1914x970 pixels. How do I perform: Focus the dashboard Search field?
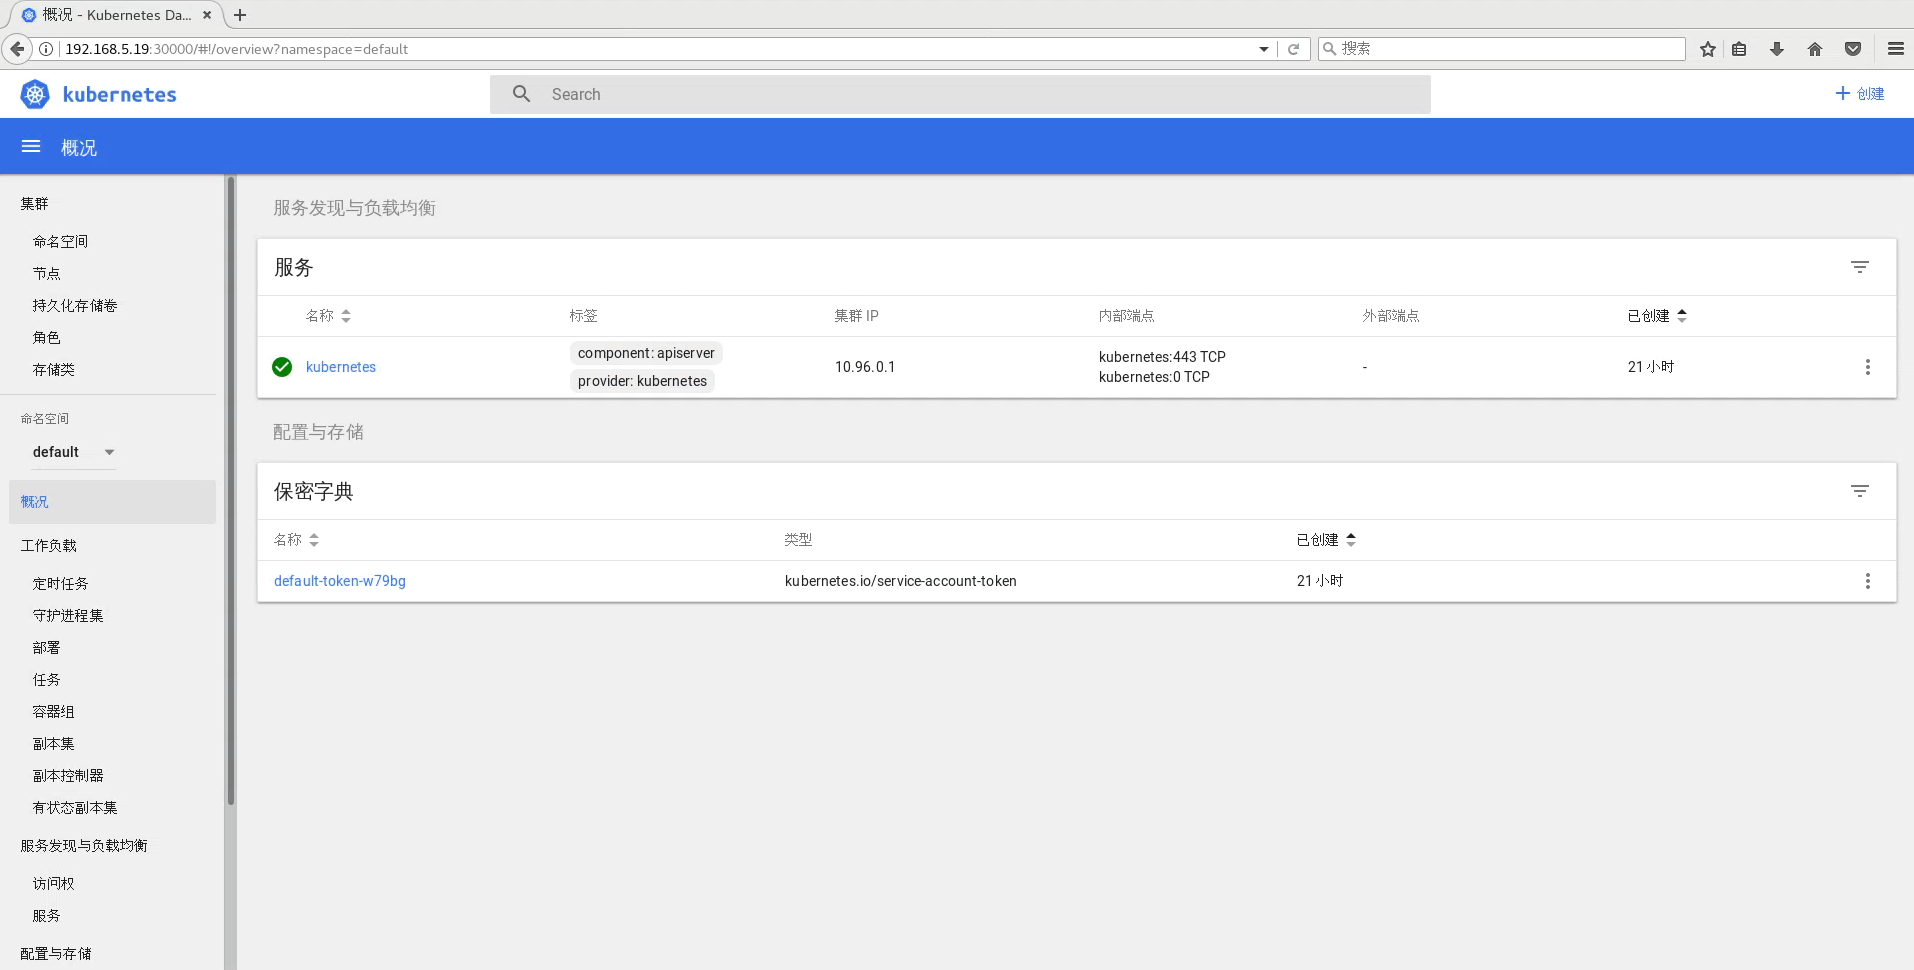click(960, 94)
